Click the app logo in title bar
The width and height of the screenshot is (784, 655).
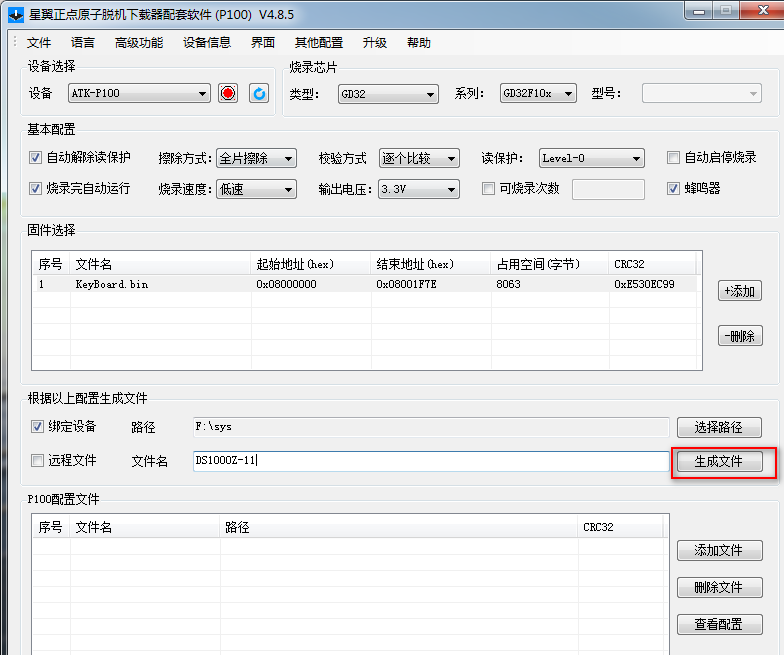tap(16, 14)
